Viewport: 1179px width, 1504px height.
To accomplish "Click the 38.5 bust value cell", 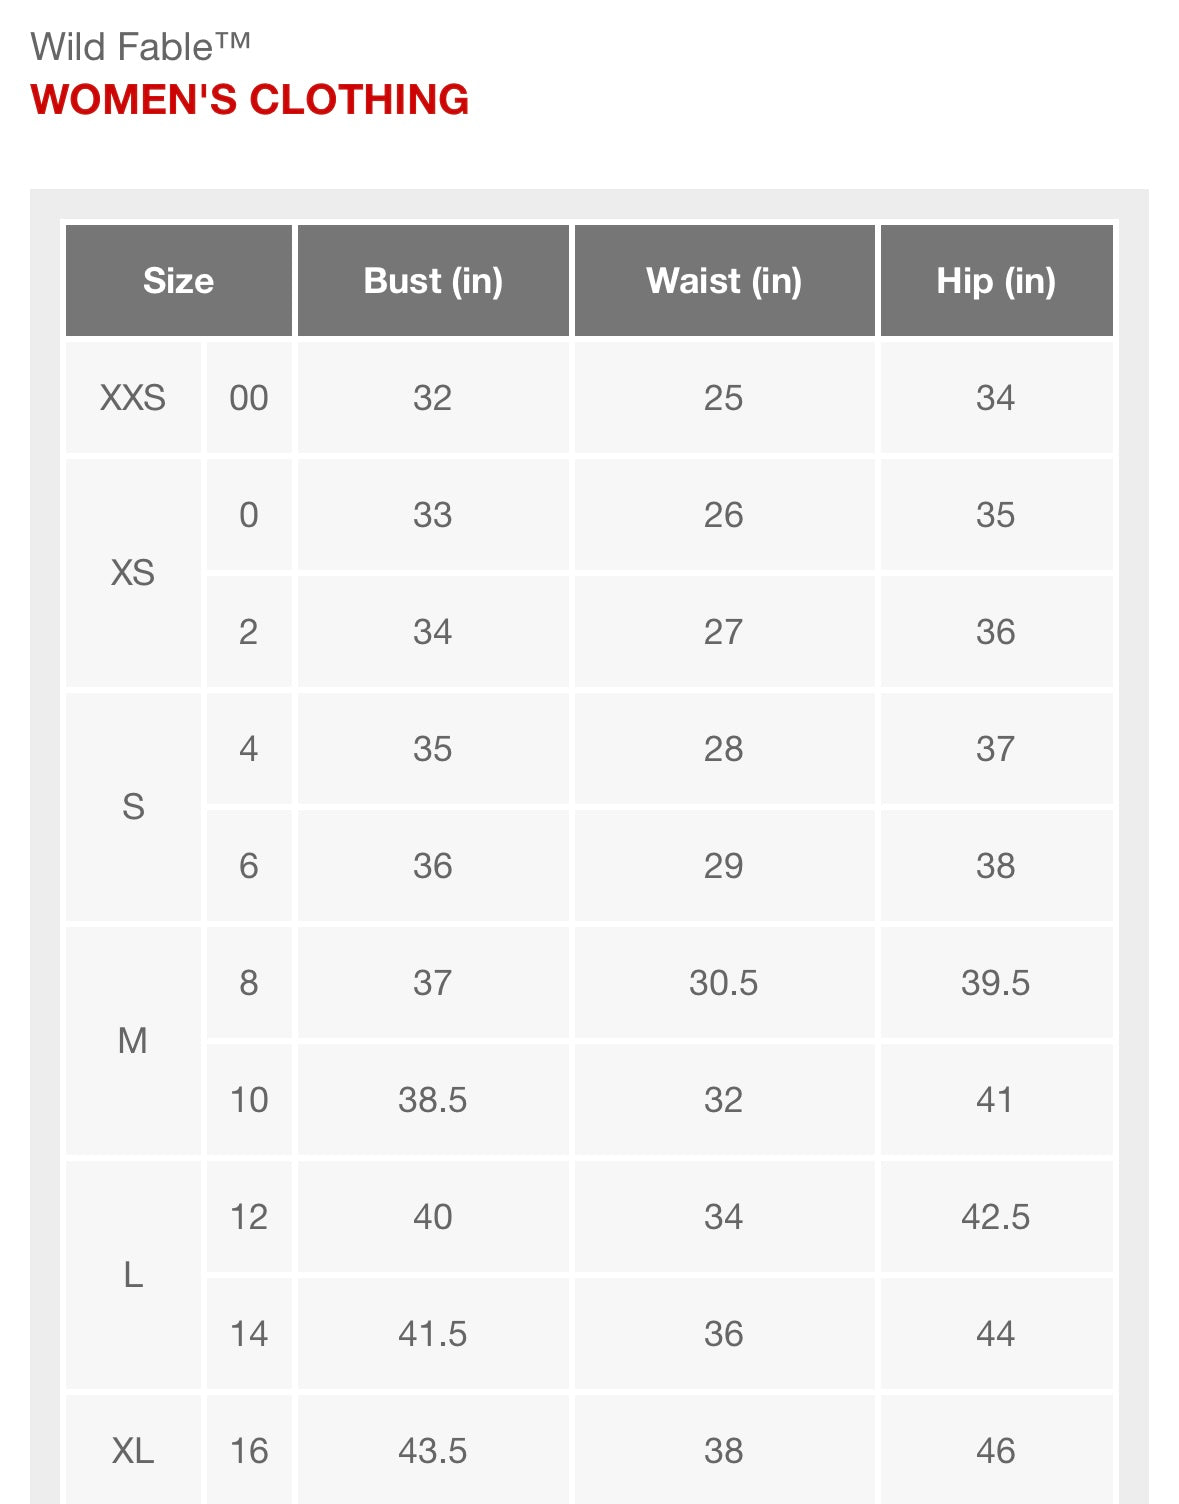I will click(433, 1100).
